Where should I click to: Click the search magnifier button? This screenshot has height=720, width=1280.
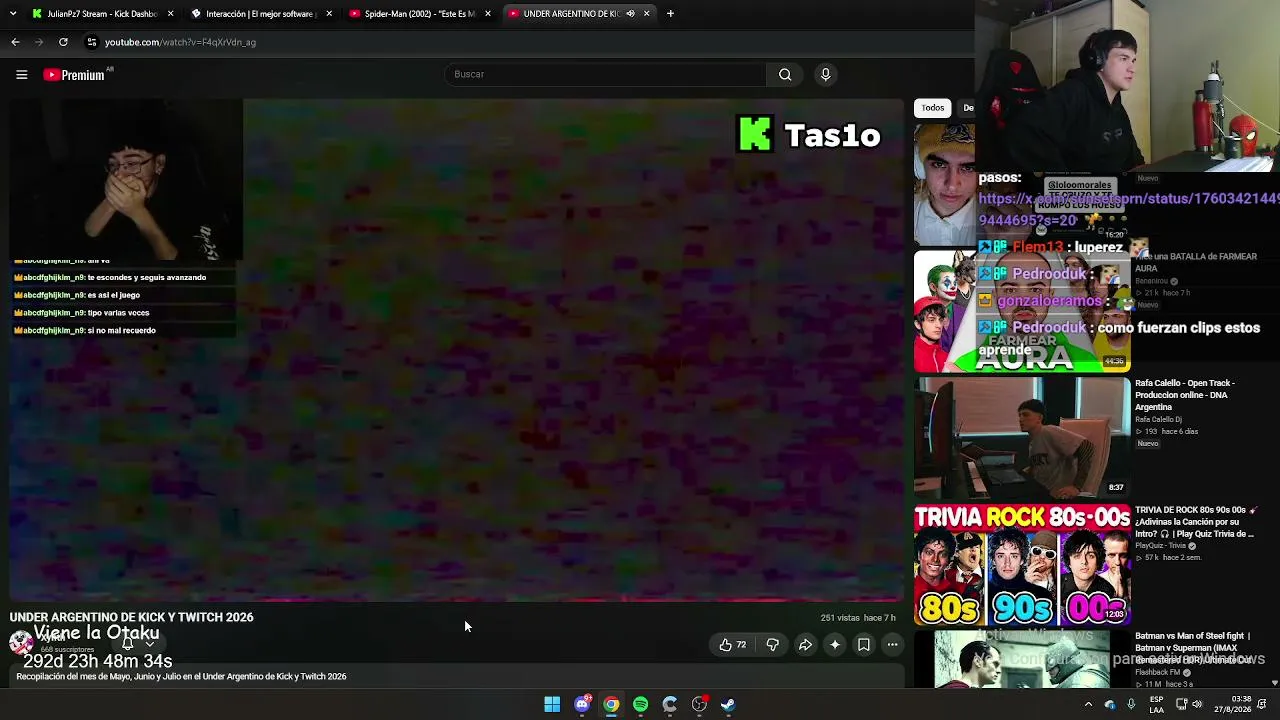[x=785, y=74]
